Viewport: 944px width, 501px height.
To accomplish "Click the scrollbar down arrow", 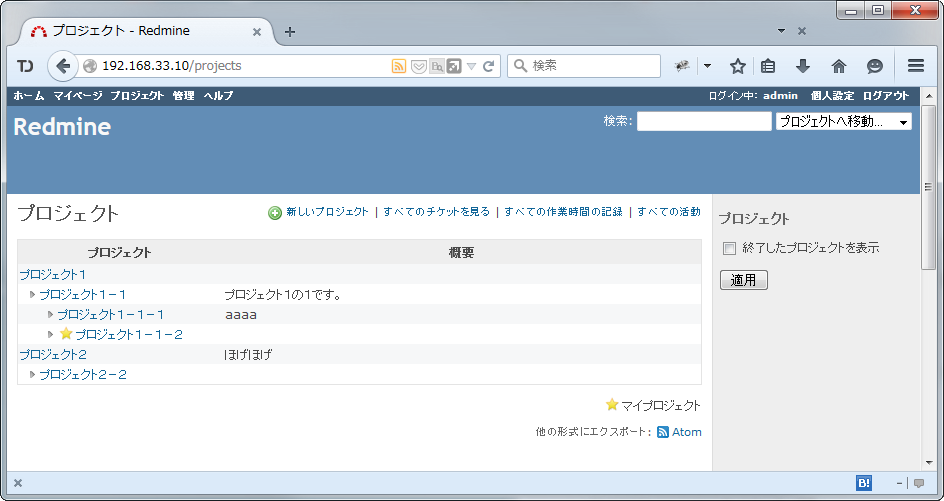I will click(928, 463).
